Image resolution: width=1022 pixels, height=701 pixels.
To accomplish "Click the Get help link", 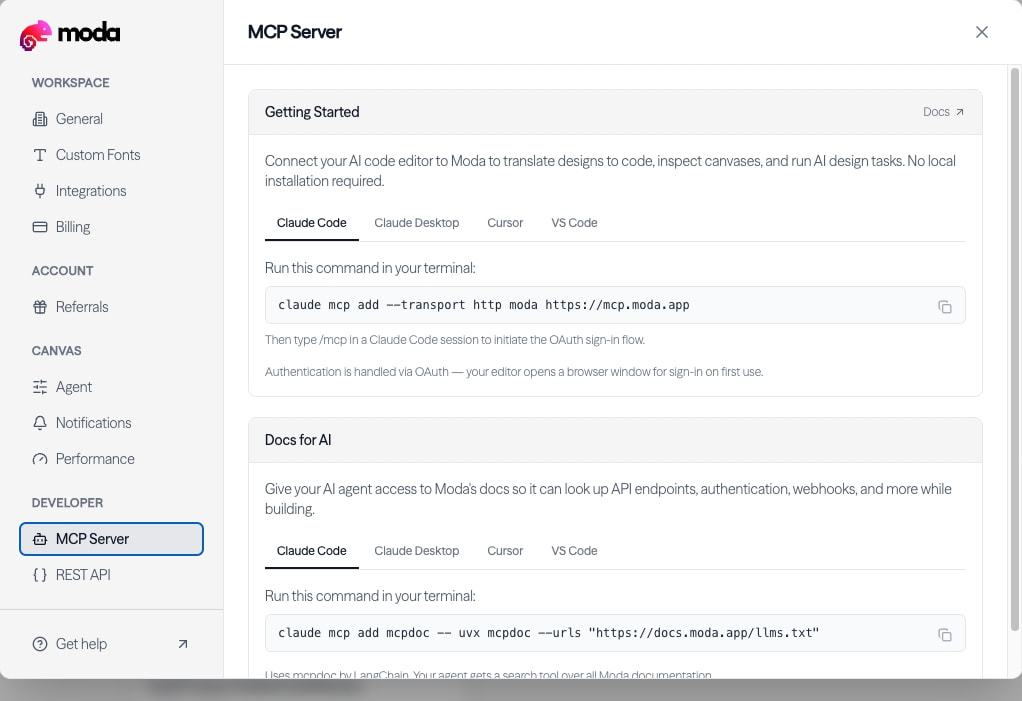I will pos(111,644).
